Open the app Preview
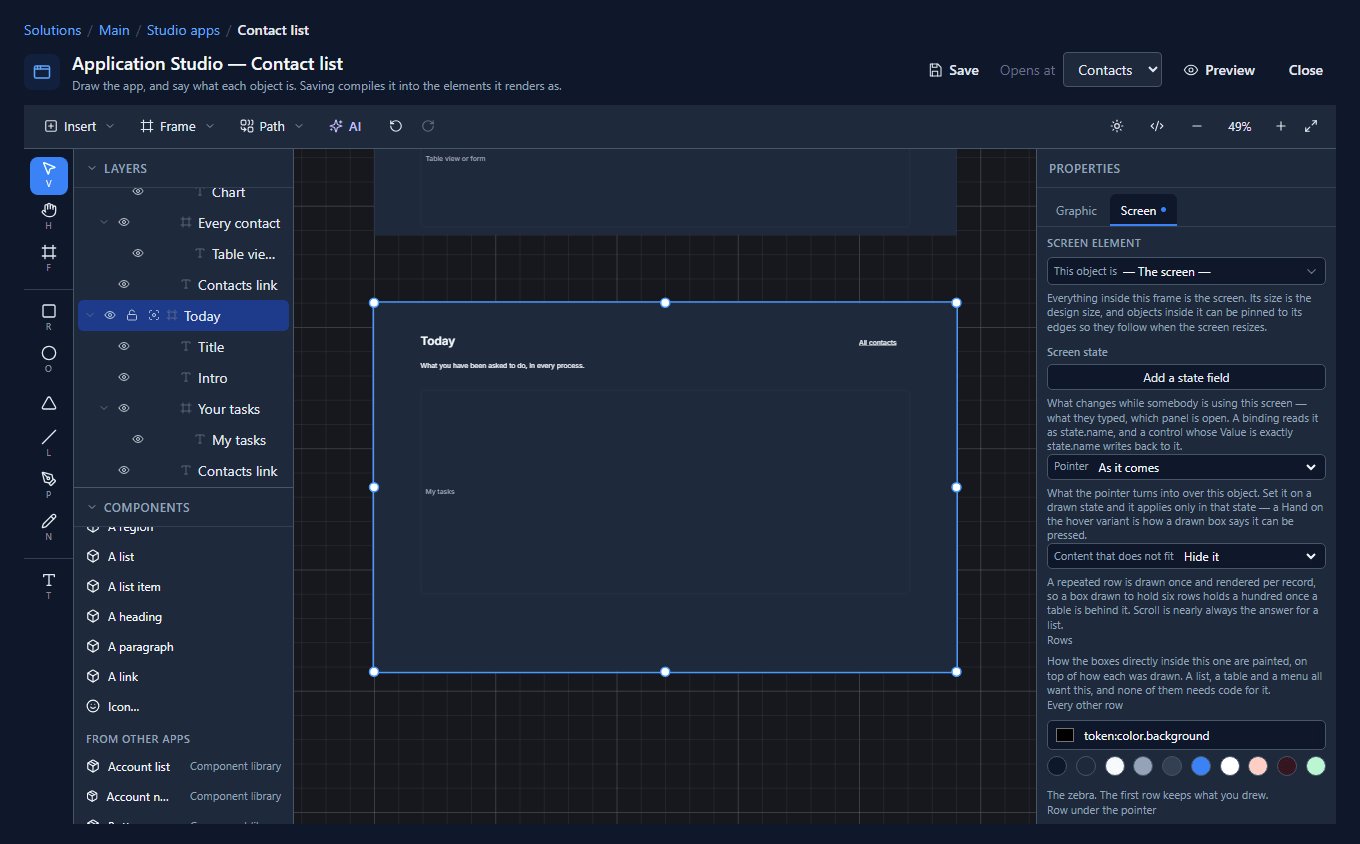Screen dimensions: 1360x844 pyautogui.click(x=1219, y=70)
